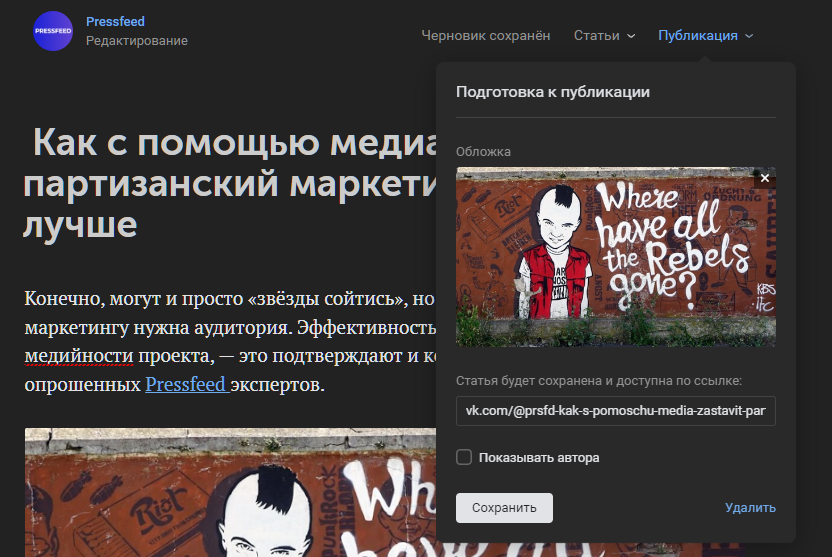Click the cover image thumbnail in Обложка
This screenshot has width=832, height=557.
click(616, 257)
